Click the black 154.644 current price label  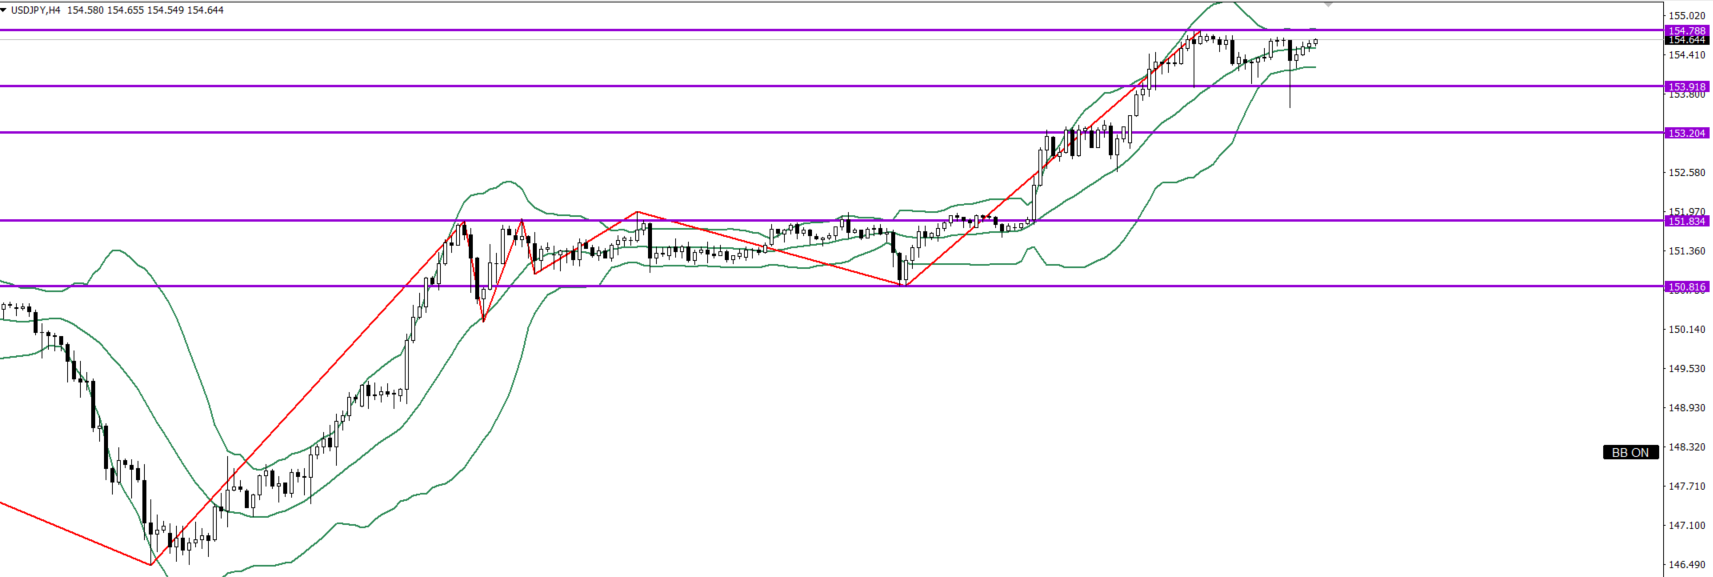pyautogui.click(x=1686, y=40)
